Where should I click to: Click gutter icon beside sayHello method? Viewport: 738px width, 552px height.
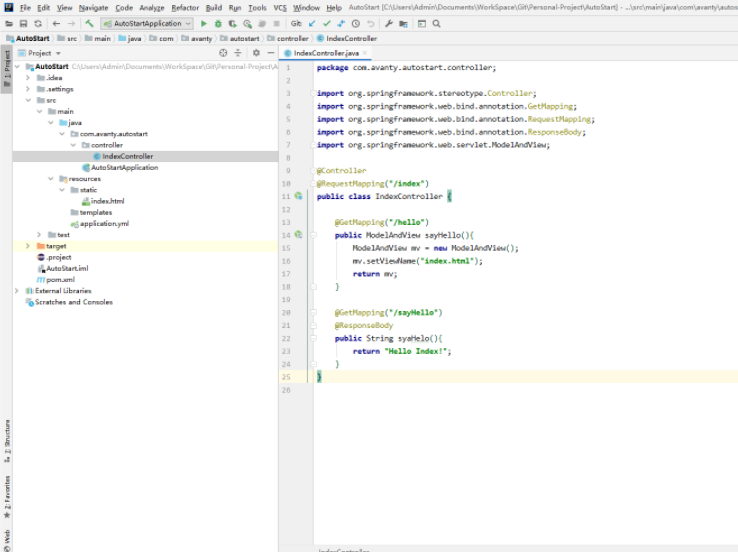pyautogui.click(x=298, y=235)
